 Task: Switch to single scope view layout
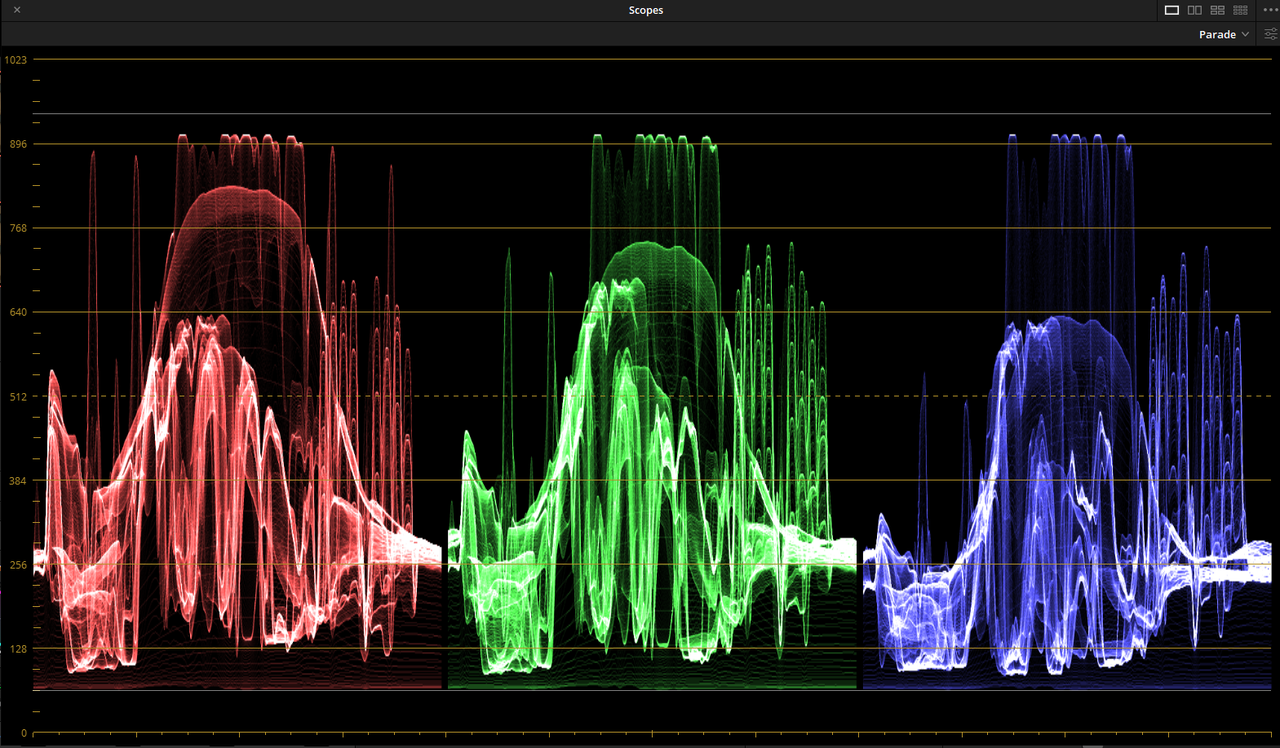[1172, 10]
